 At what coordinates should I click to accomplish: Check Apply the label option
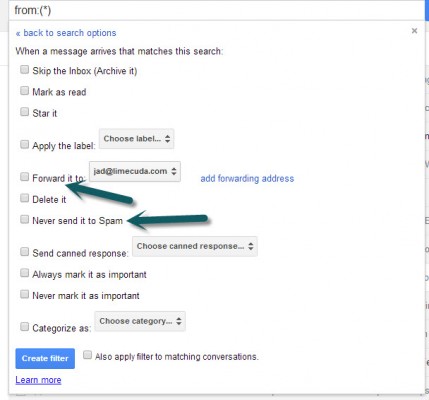tap(24, 144)
